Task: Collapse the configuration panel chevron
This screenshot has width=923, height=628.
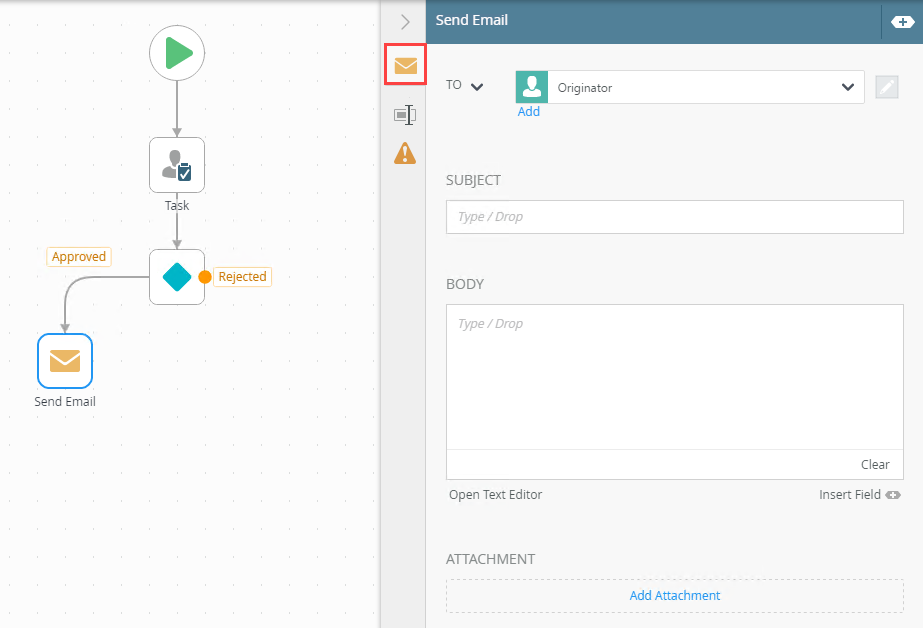Action: (x=405, y=22)
